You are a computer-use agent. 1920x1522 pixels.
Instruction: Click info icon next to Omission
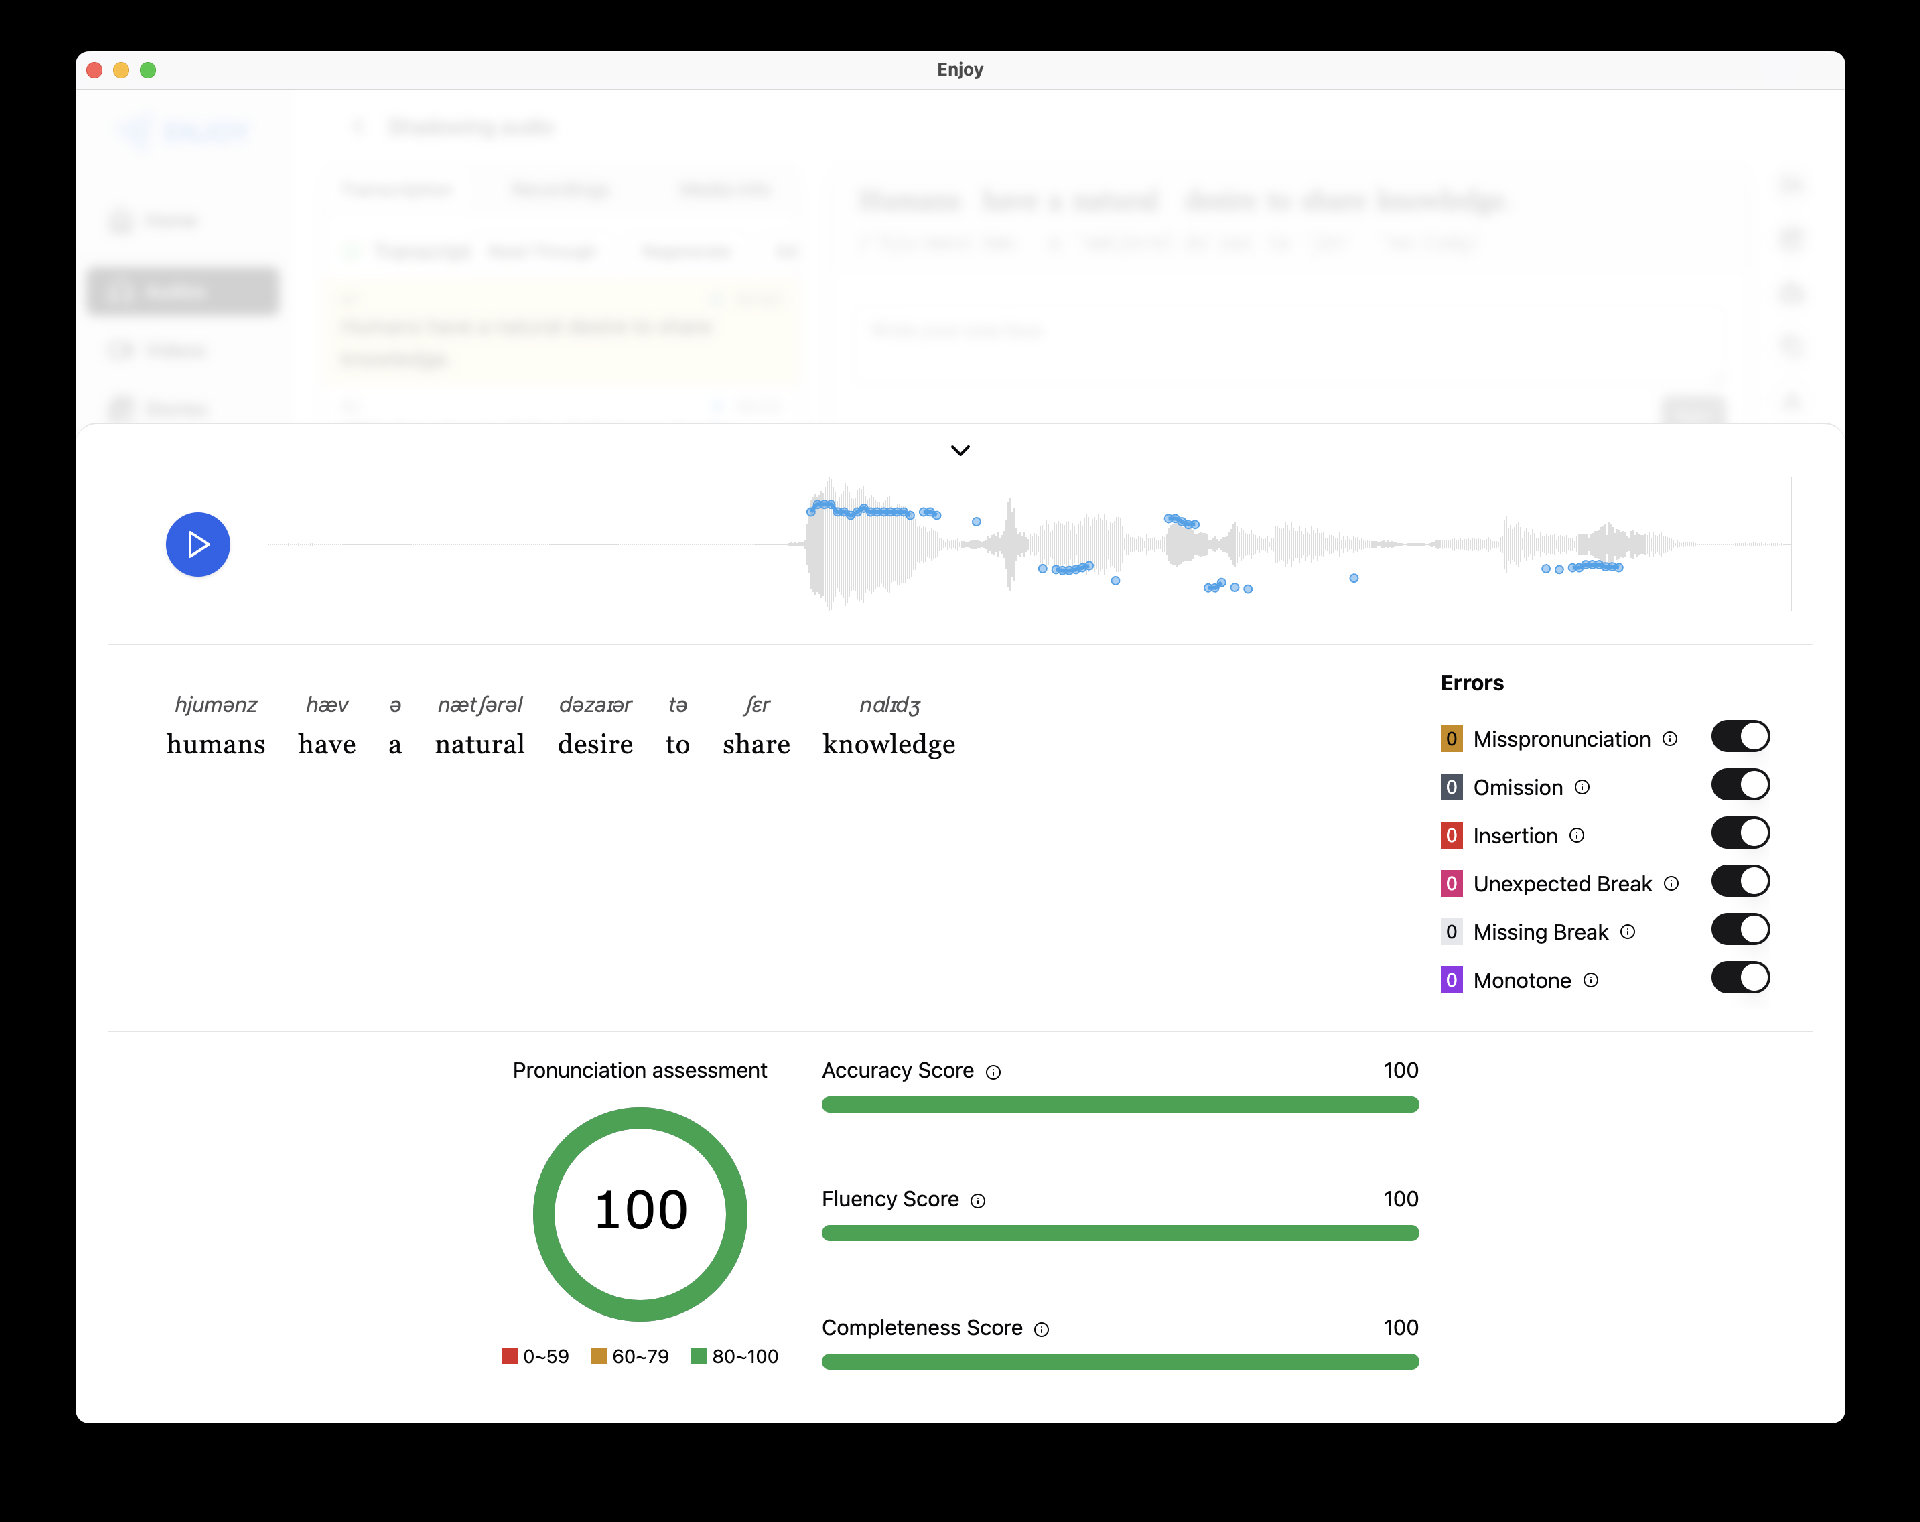[1582, 787]
